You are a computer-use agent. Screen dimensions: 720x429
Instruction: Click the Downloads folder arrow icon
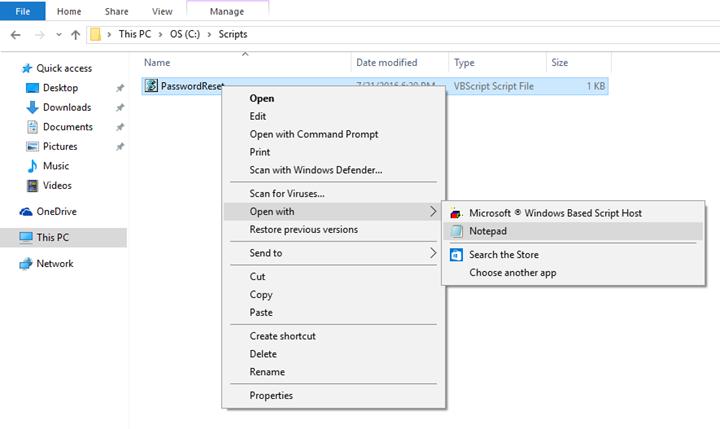click(x=31, y=108)
